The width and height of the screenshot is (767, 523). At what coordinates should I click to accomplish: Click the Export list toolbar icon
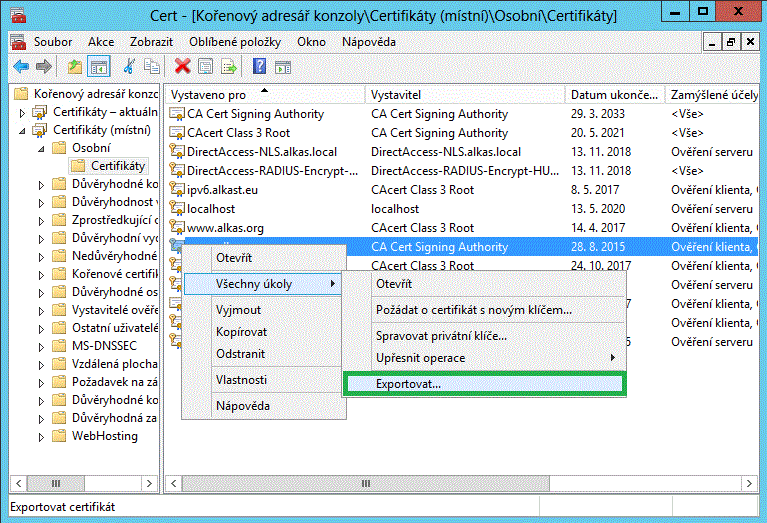tap(229, 67)
